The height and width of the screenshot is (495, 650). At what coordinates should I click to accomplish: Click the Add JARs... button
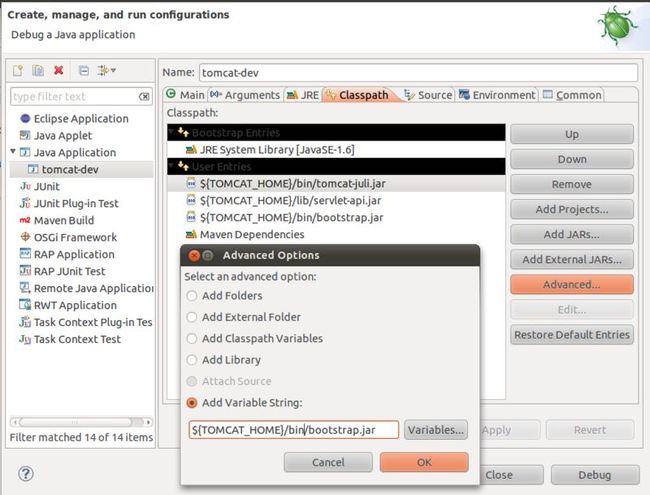(572, 235)
